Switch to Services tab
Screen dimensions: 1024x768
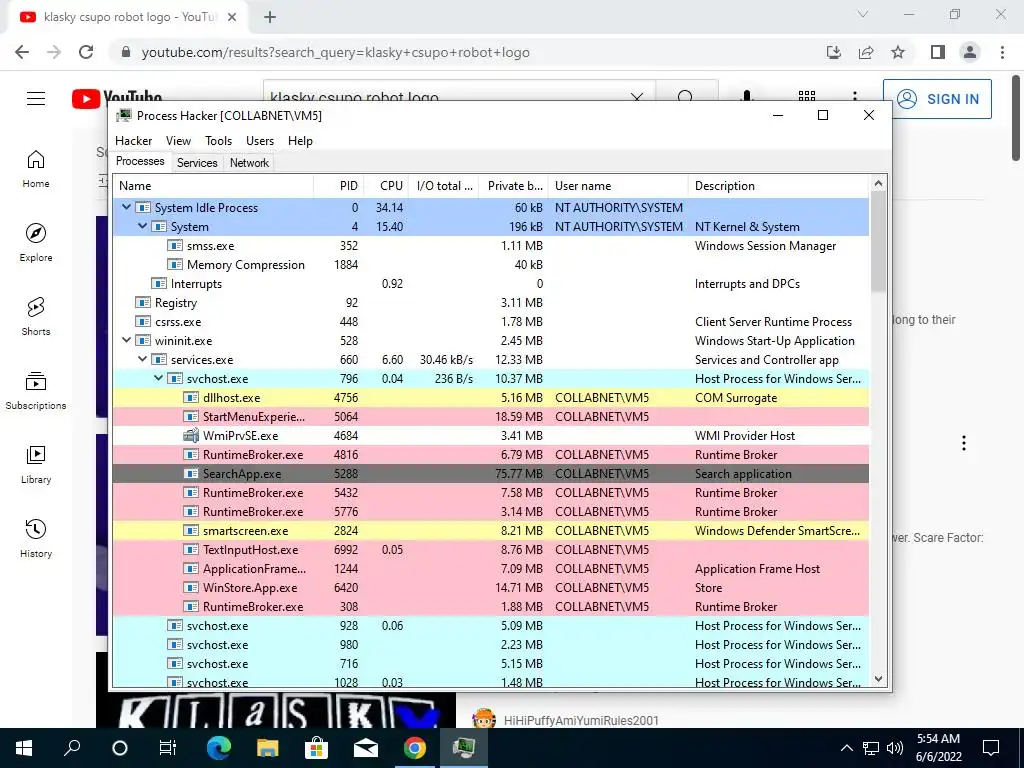(x=197, y=163)
